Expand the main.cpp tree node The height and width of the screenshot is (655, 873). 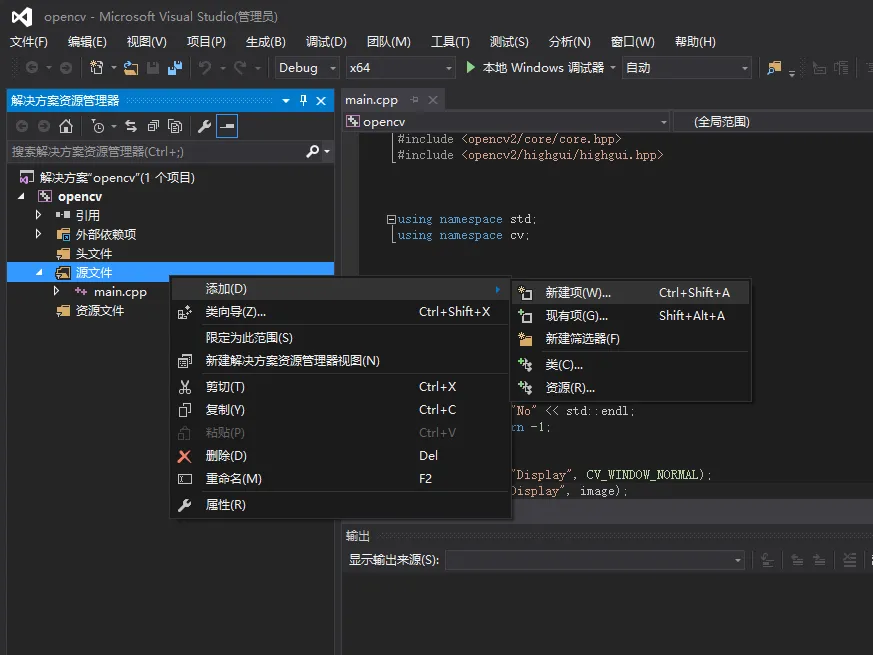click(x=56, y=291)
